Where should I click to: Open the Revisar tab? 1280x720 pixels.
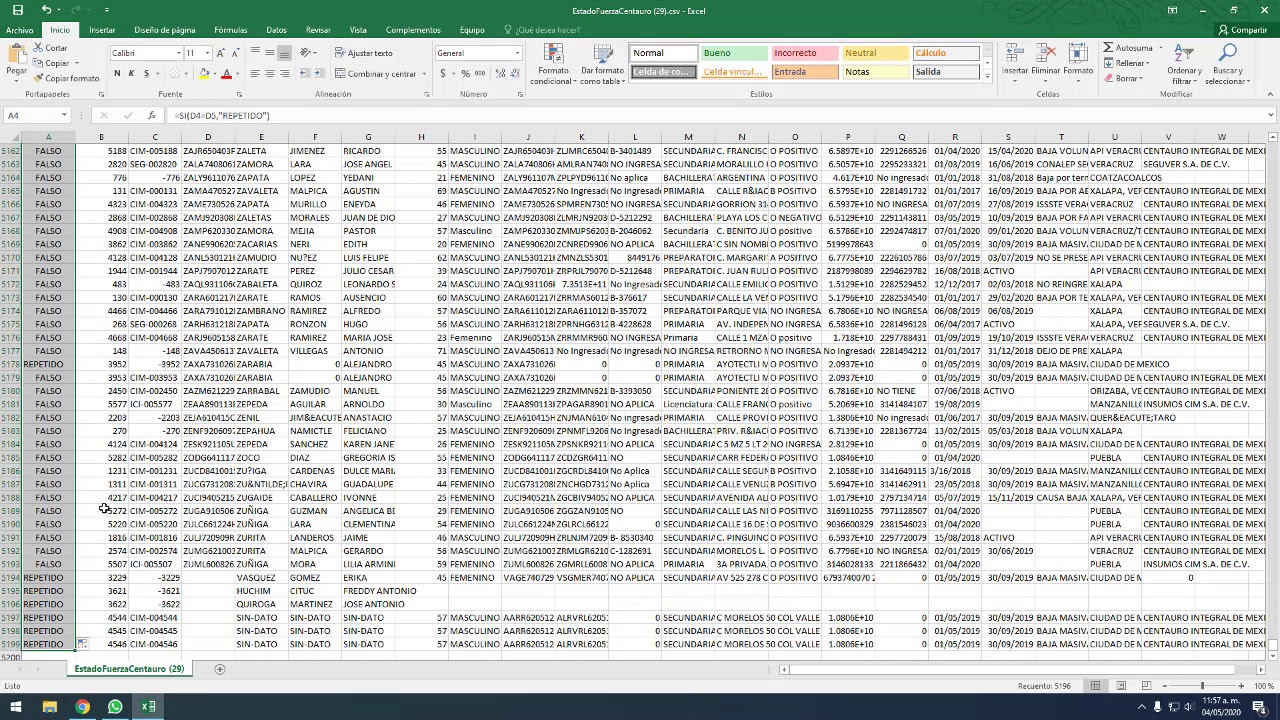[x=318, y=30]
